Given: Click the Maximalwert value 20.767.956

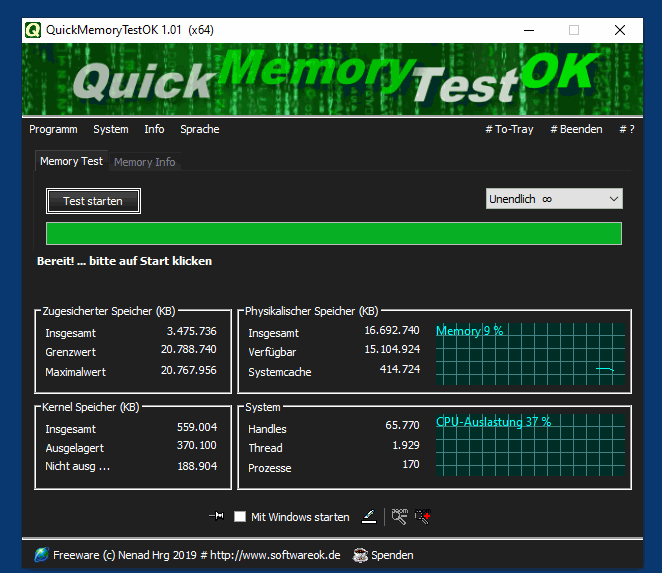Looking at the screenshot, I should tap(189, 370).
